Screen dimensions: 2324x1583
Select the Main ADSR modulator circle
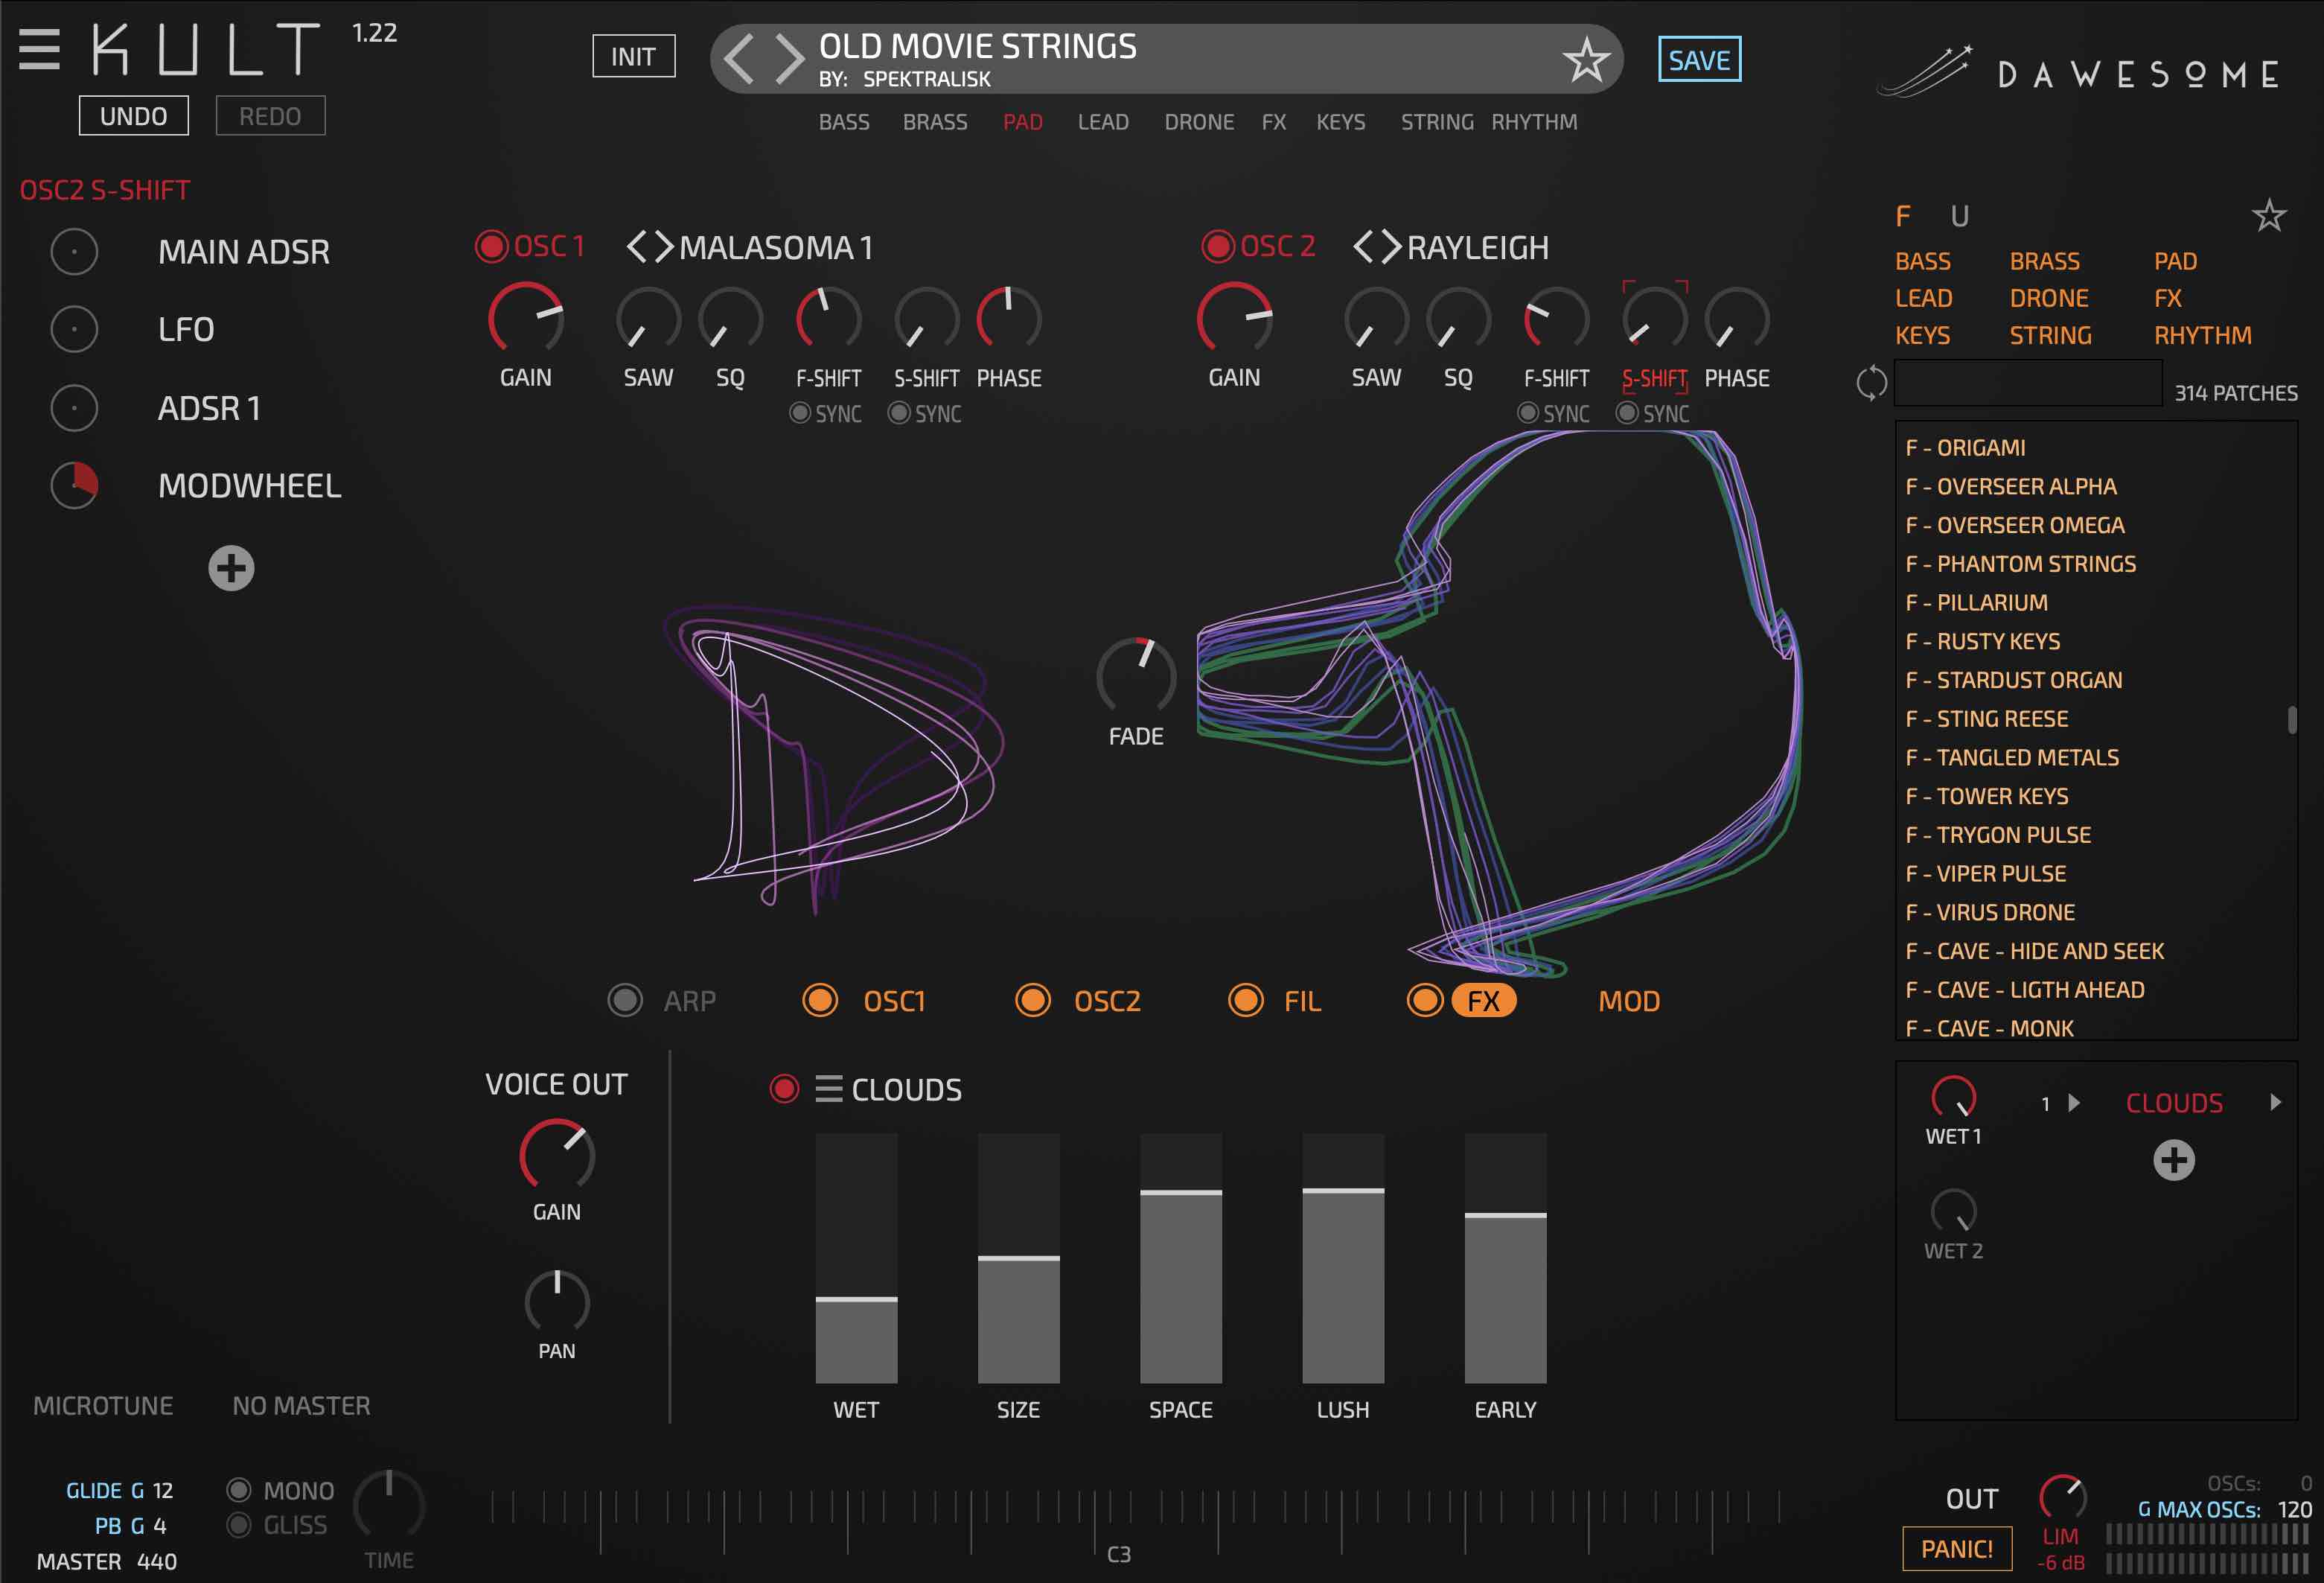(74, 251)
